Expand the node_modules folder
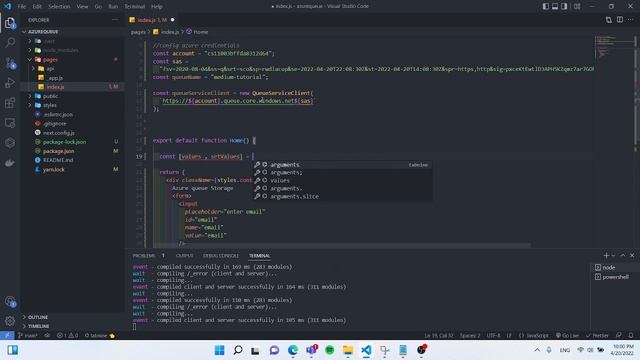This screenshot has width=640, height=360. pyautogui.click(x=60, y=50)
